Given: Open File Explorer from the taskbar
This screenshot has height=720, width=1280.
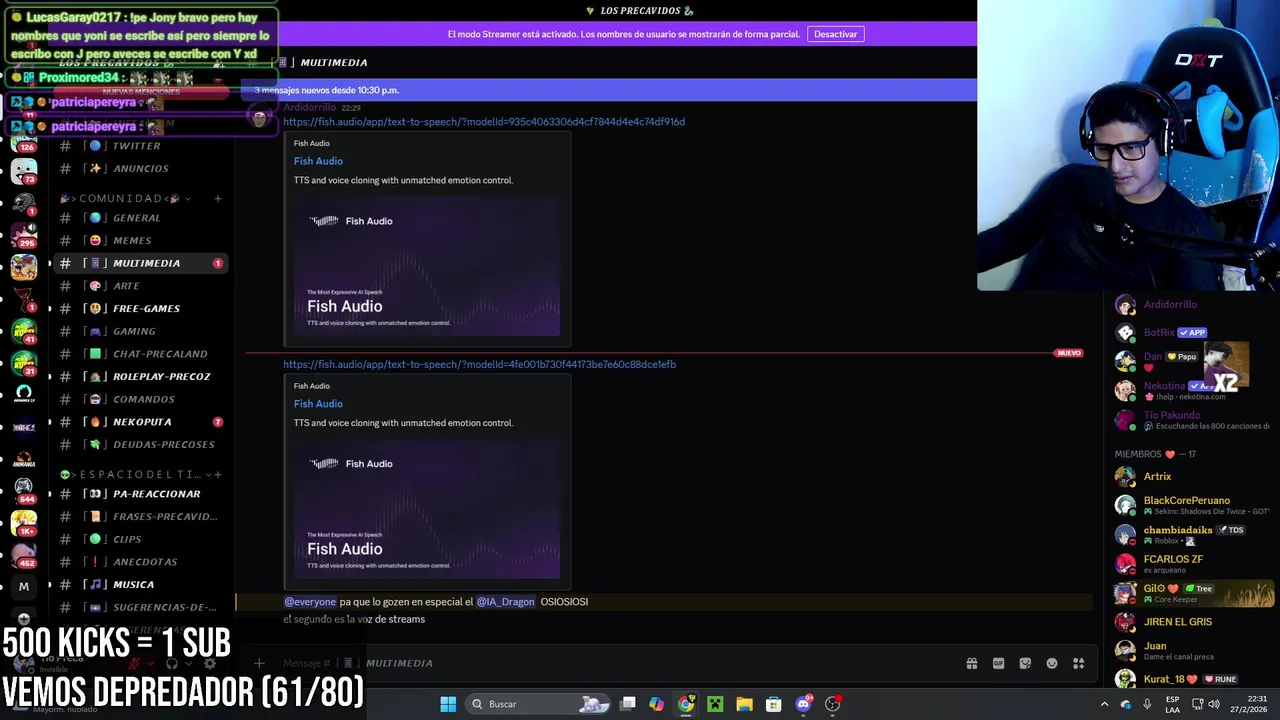Looking at the screenshot, I should coord(744,704).
